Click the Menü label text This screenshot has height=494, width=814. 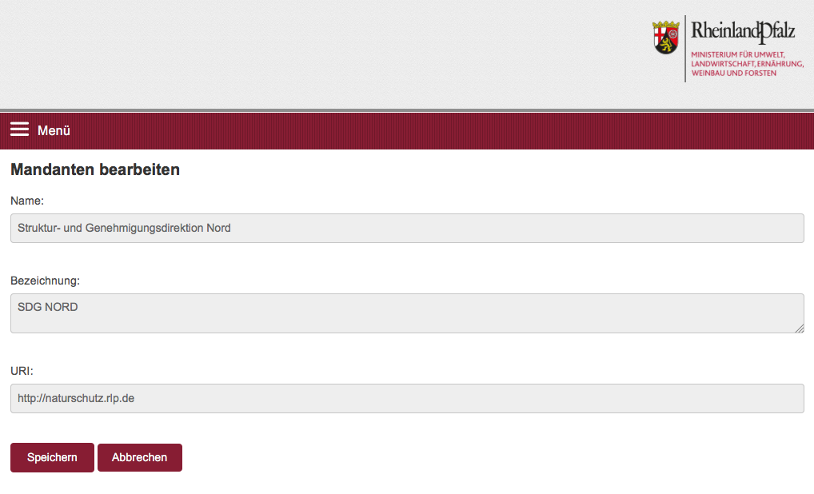pyautogui.click(x=54, y=131)
